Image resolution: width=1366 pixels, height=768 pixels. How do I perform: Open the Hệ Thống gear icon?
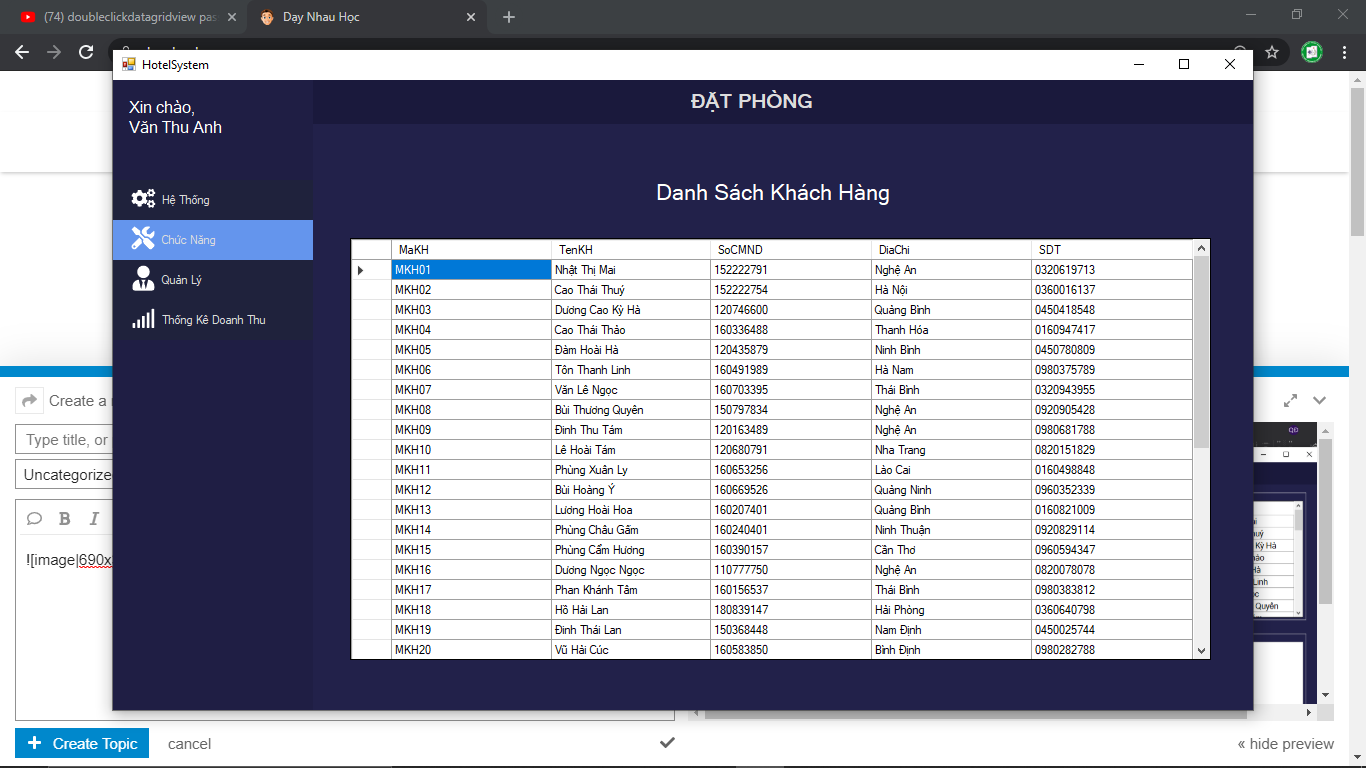point(143,199)
